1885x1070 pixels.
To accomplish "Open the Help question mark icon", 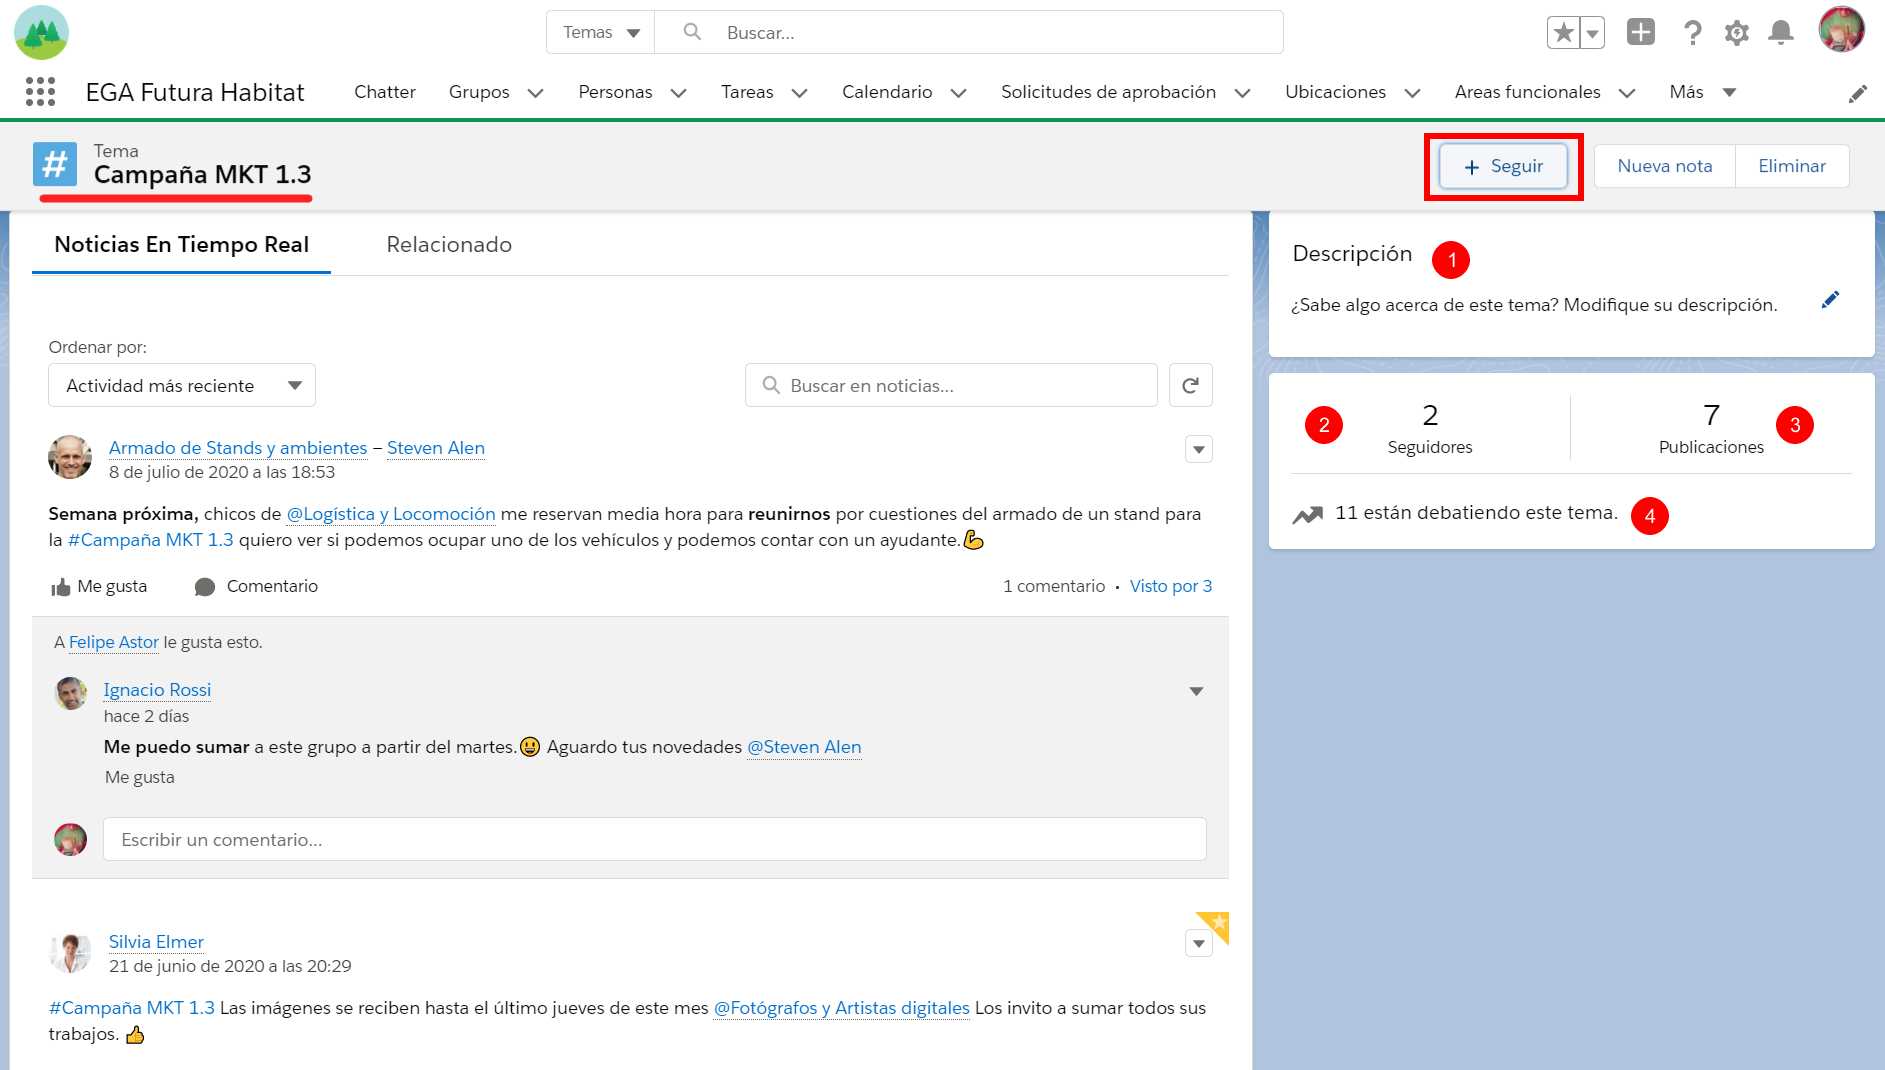I will pos(1692,33).
